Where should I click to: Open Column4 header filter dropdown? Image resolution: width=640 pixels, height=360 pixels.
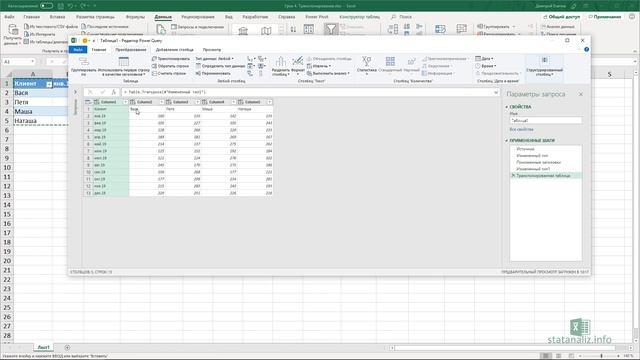point(234,102)
